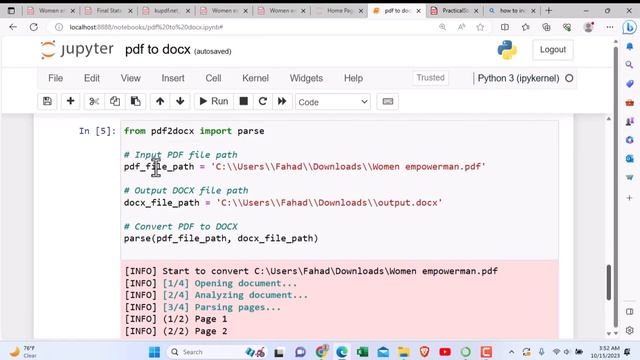Open the File menu

[56, 78]
